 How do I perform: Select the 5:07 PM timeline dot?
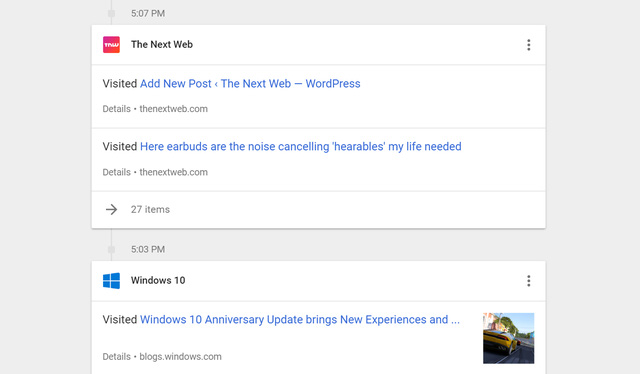[111, 13]
